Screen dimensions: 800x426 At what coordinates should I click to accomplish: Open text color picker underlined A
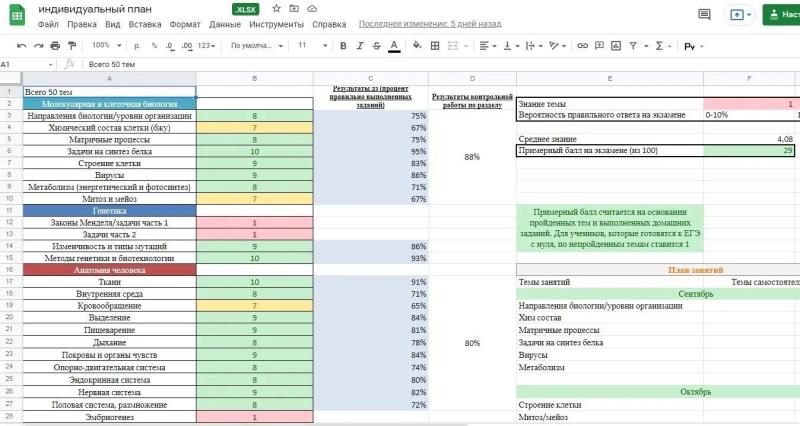tap(394, 46)
